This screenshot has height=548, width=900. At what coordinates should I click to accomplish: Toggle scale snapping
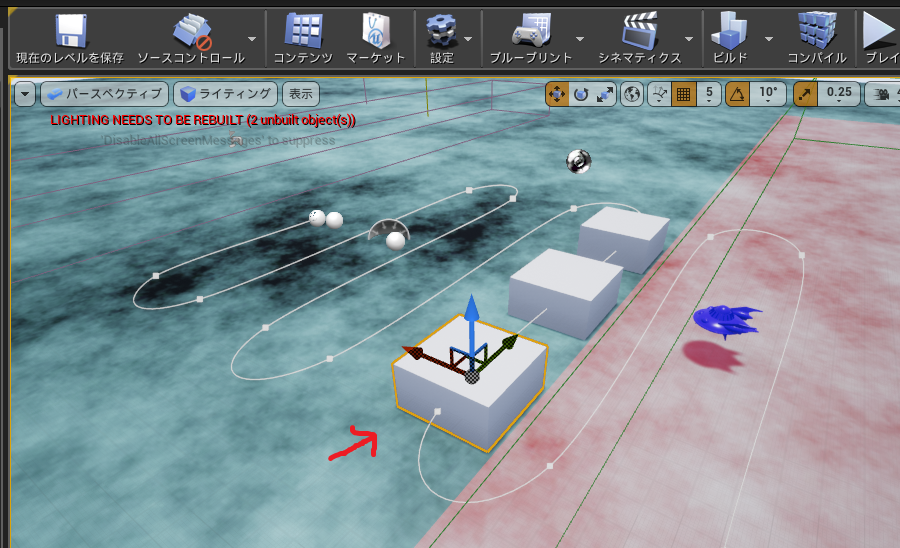(x=805, y=94)
